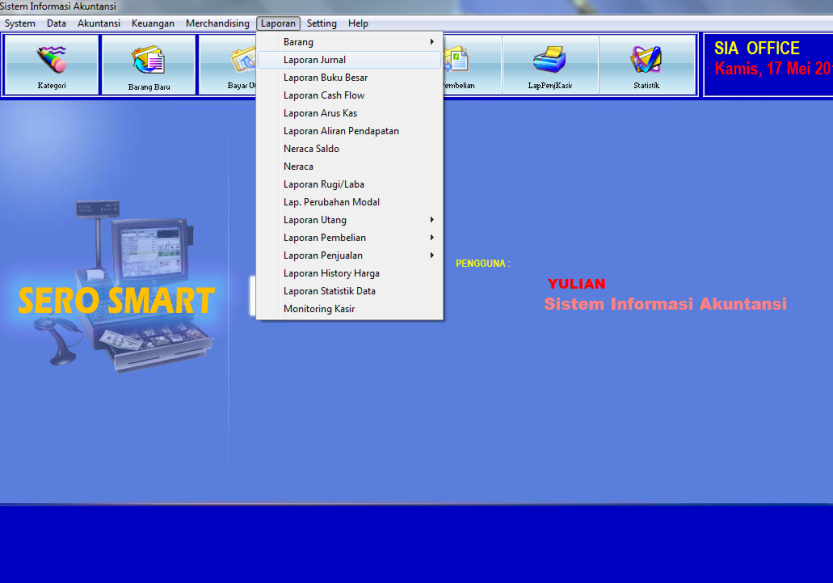Viewport: 833px width, 583px height.
Task: Click the Setting menu
Action: click(322, 23)
